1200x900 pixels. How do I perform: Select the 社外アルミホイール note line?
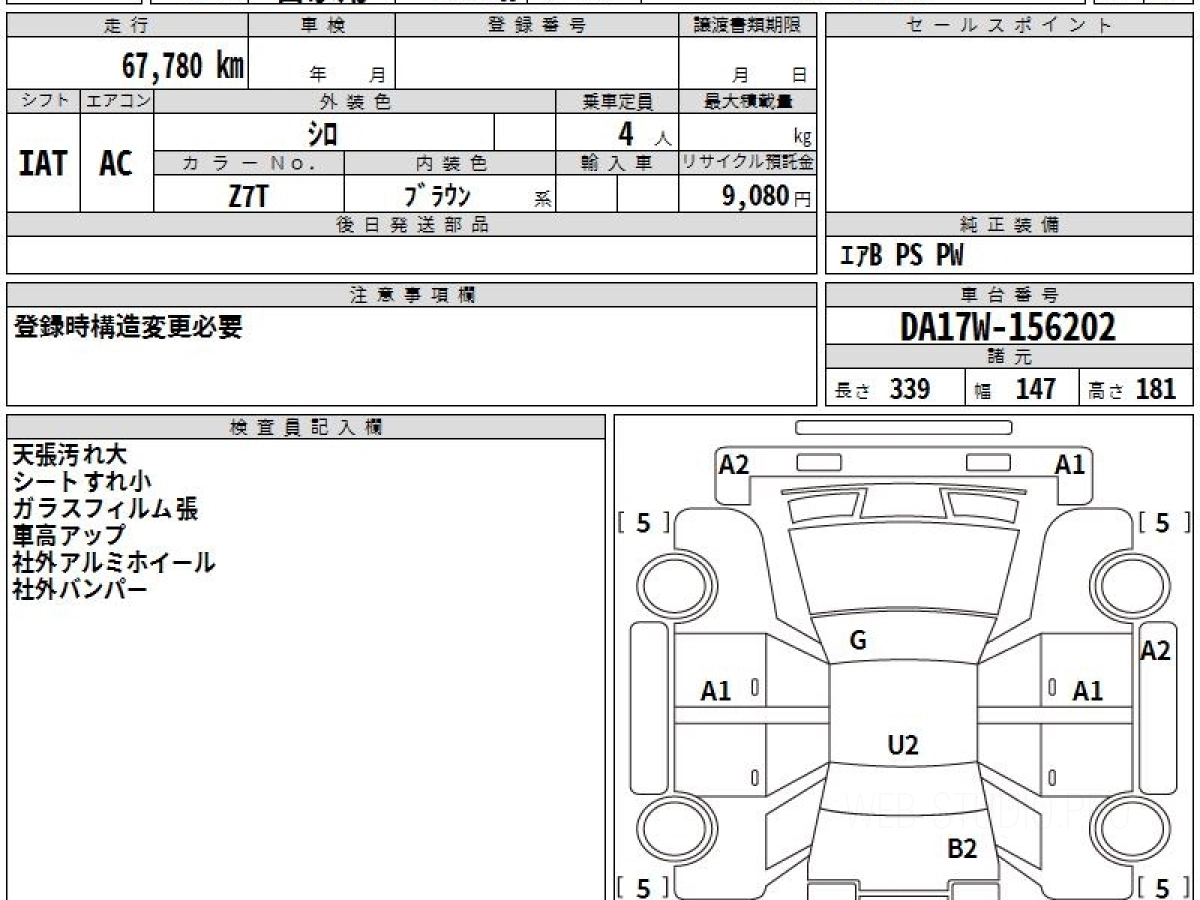pos(113,563)
